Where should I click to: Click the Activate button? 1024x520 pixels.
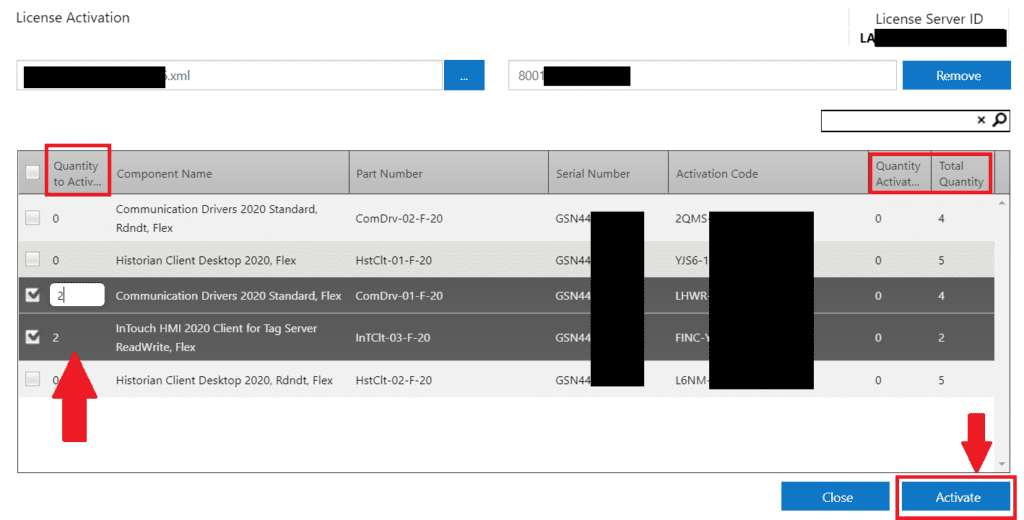pos(957,497)
